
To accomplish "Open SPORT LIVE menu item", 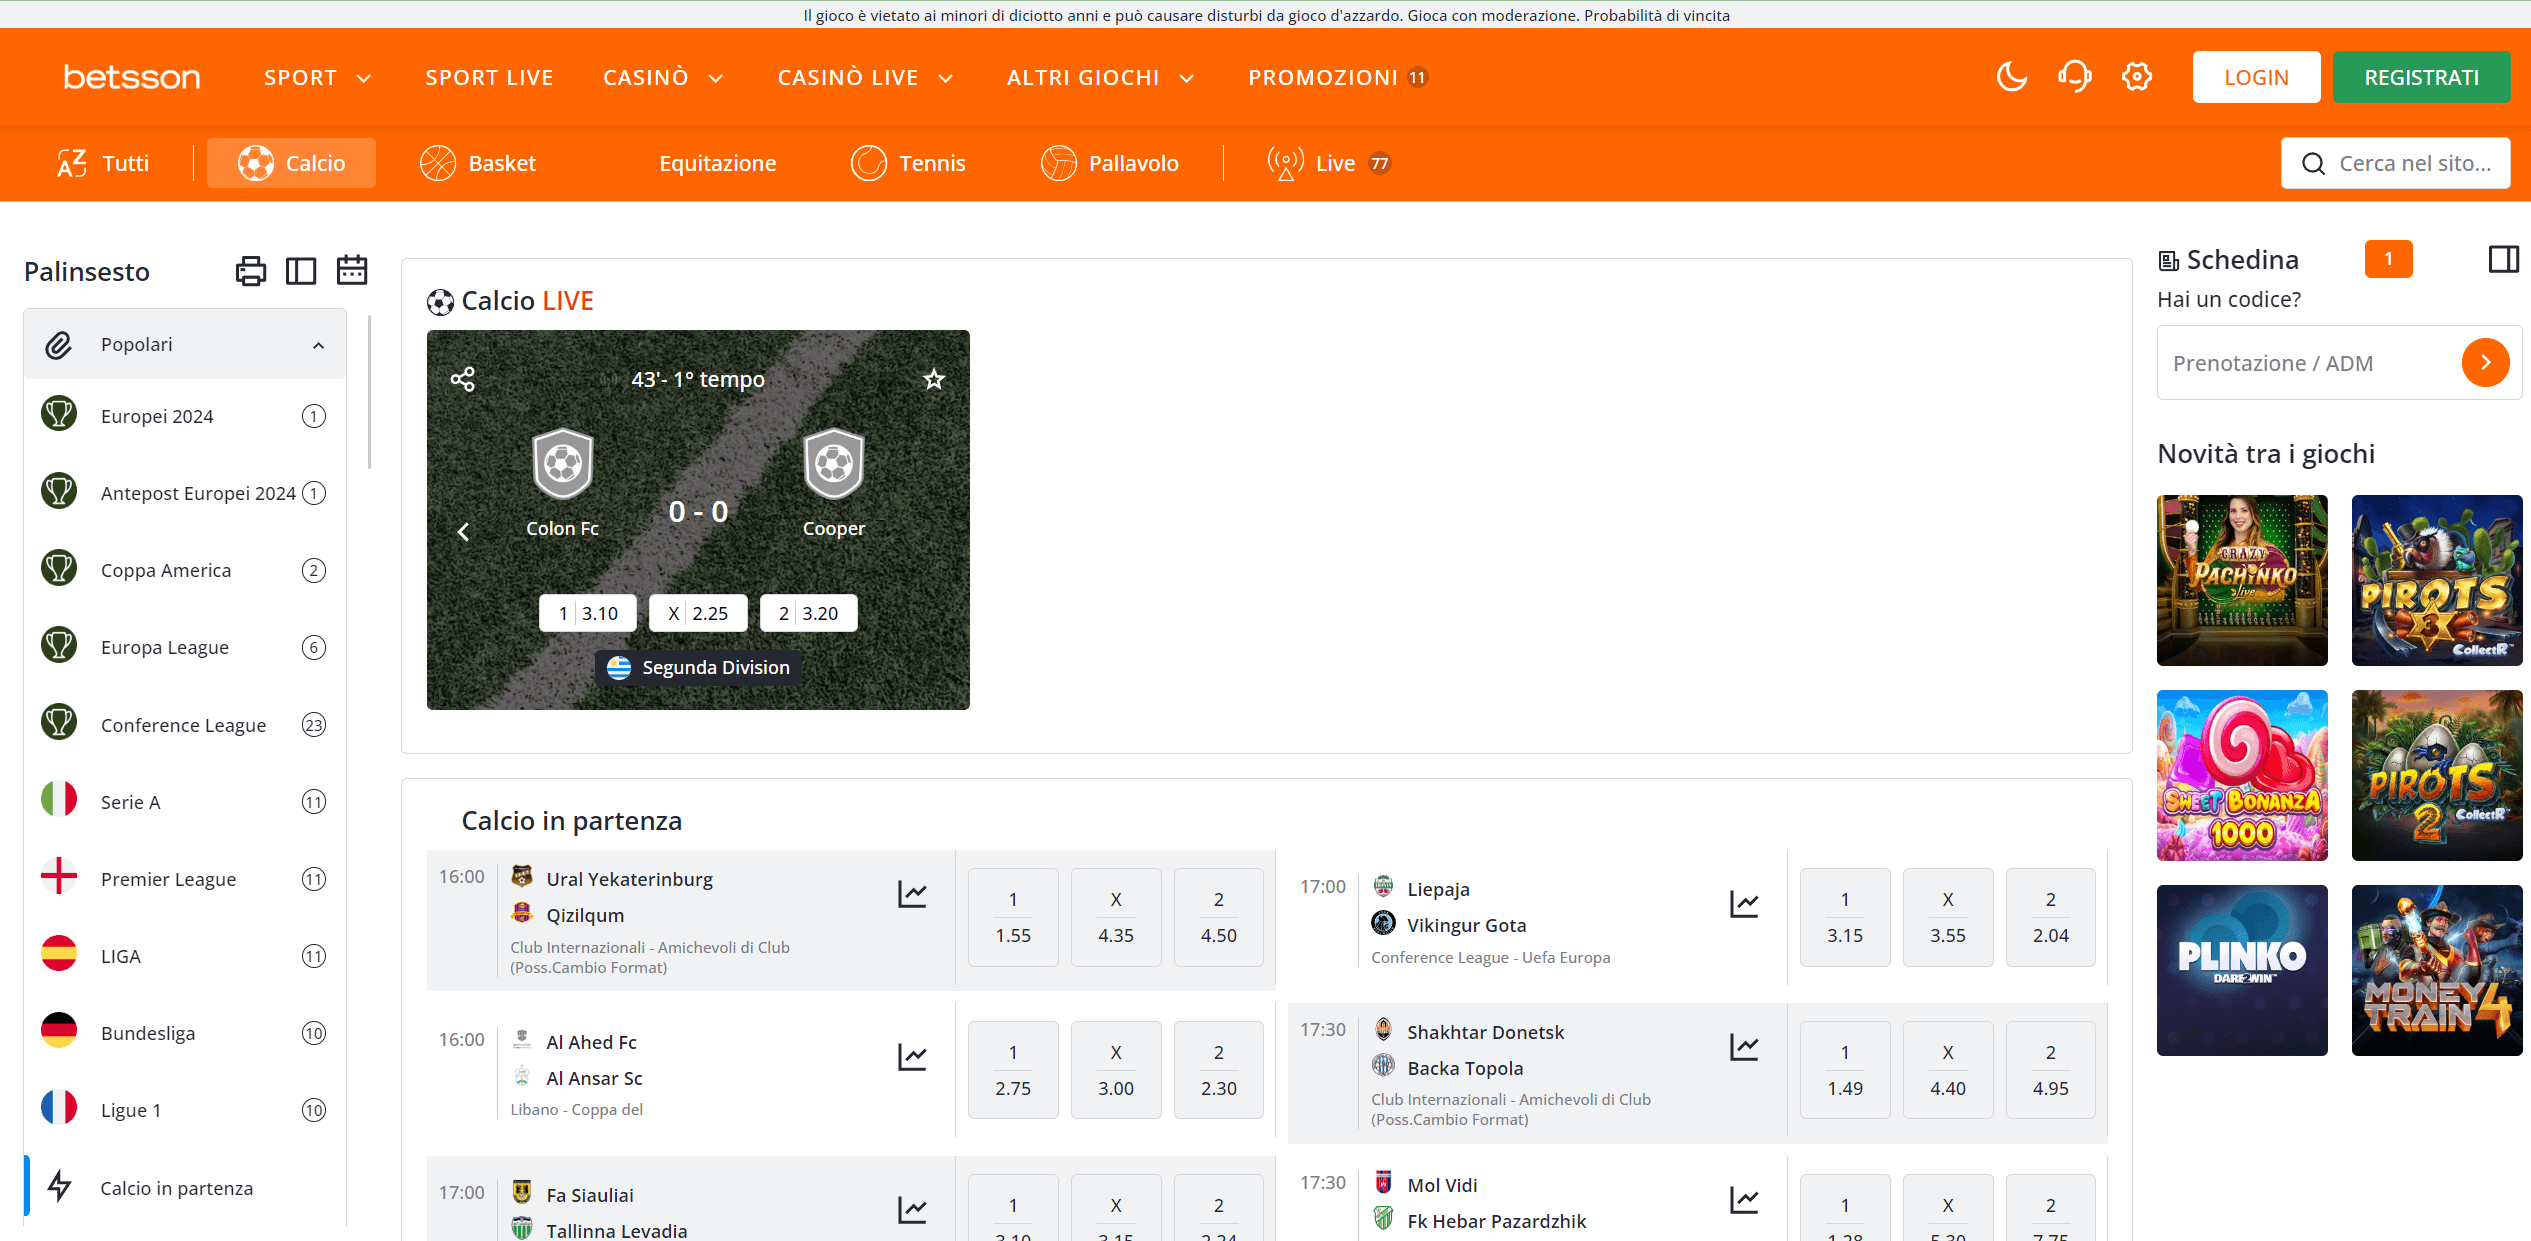I will tap(489, 77).
